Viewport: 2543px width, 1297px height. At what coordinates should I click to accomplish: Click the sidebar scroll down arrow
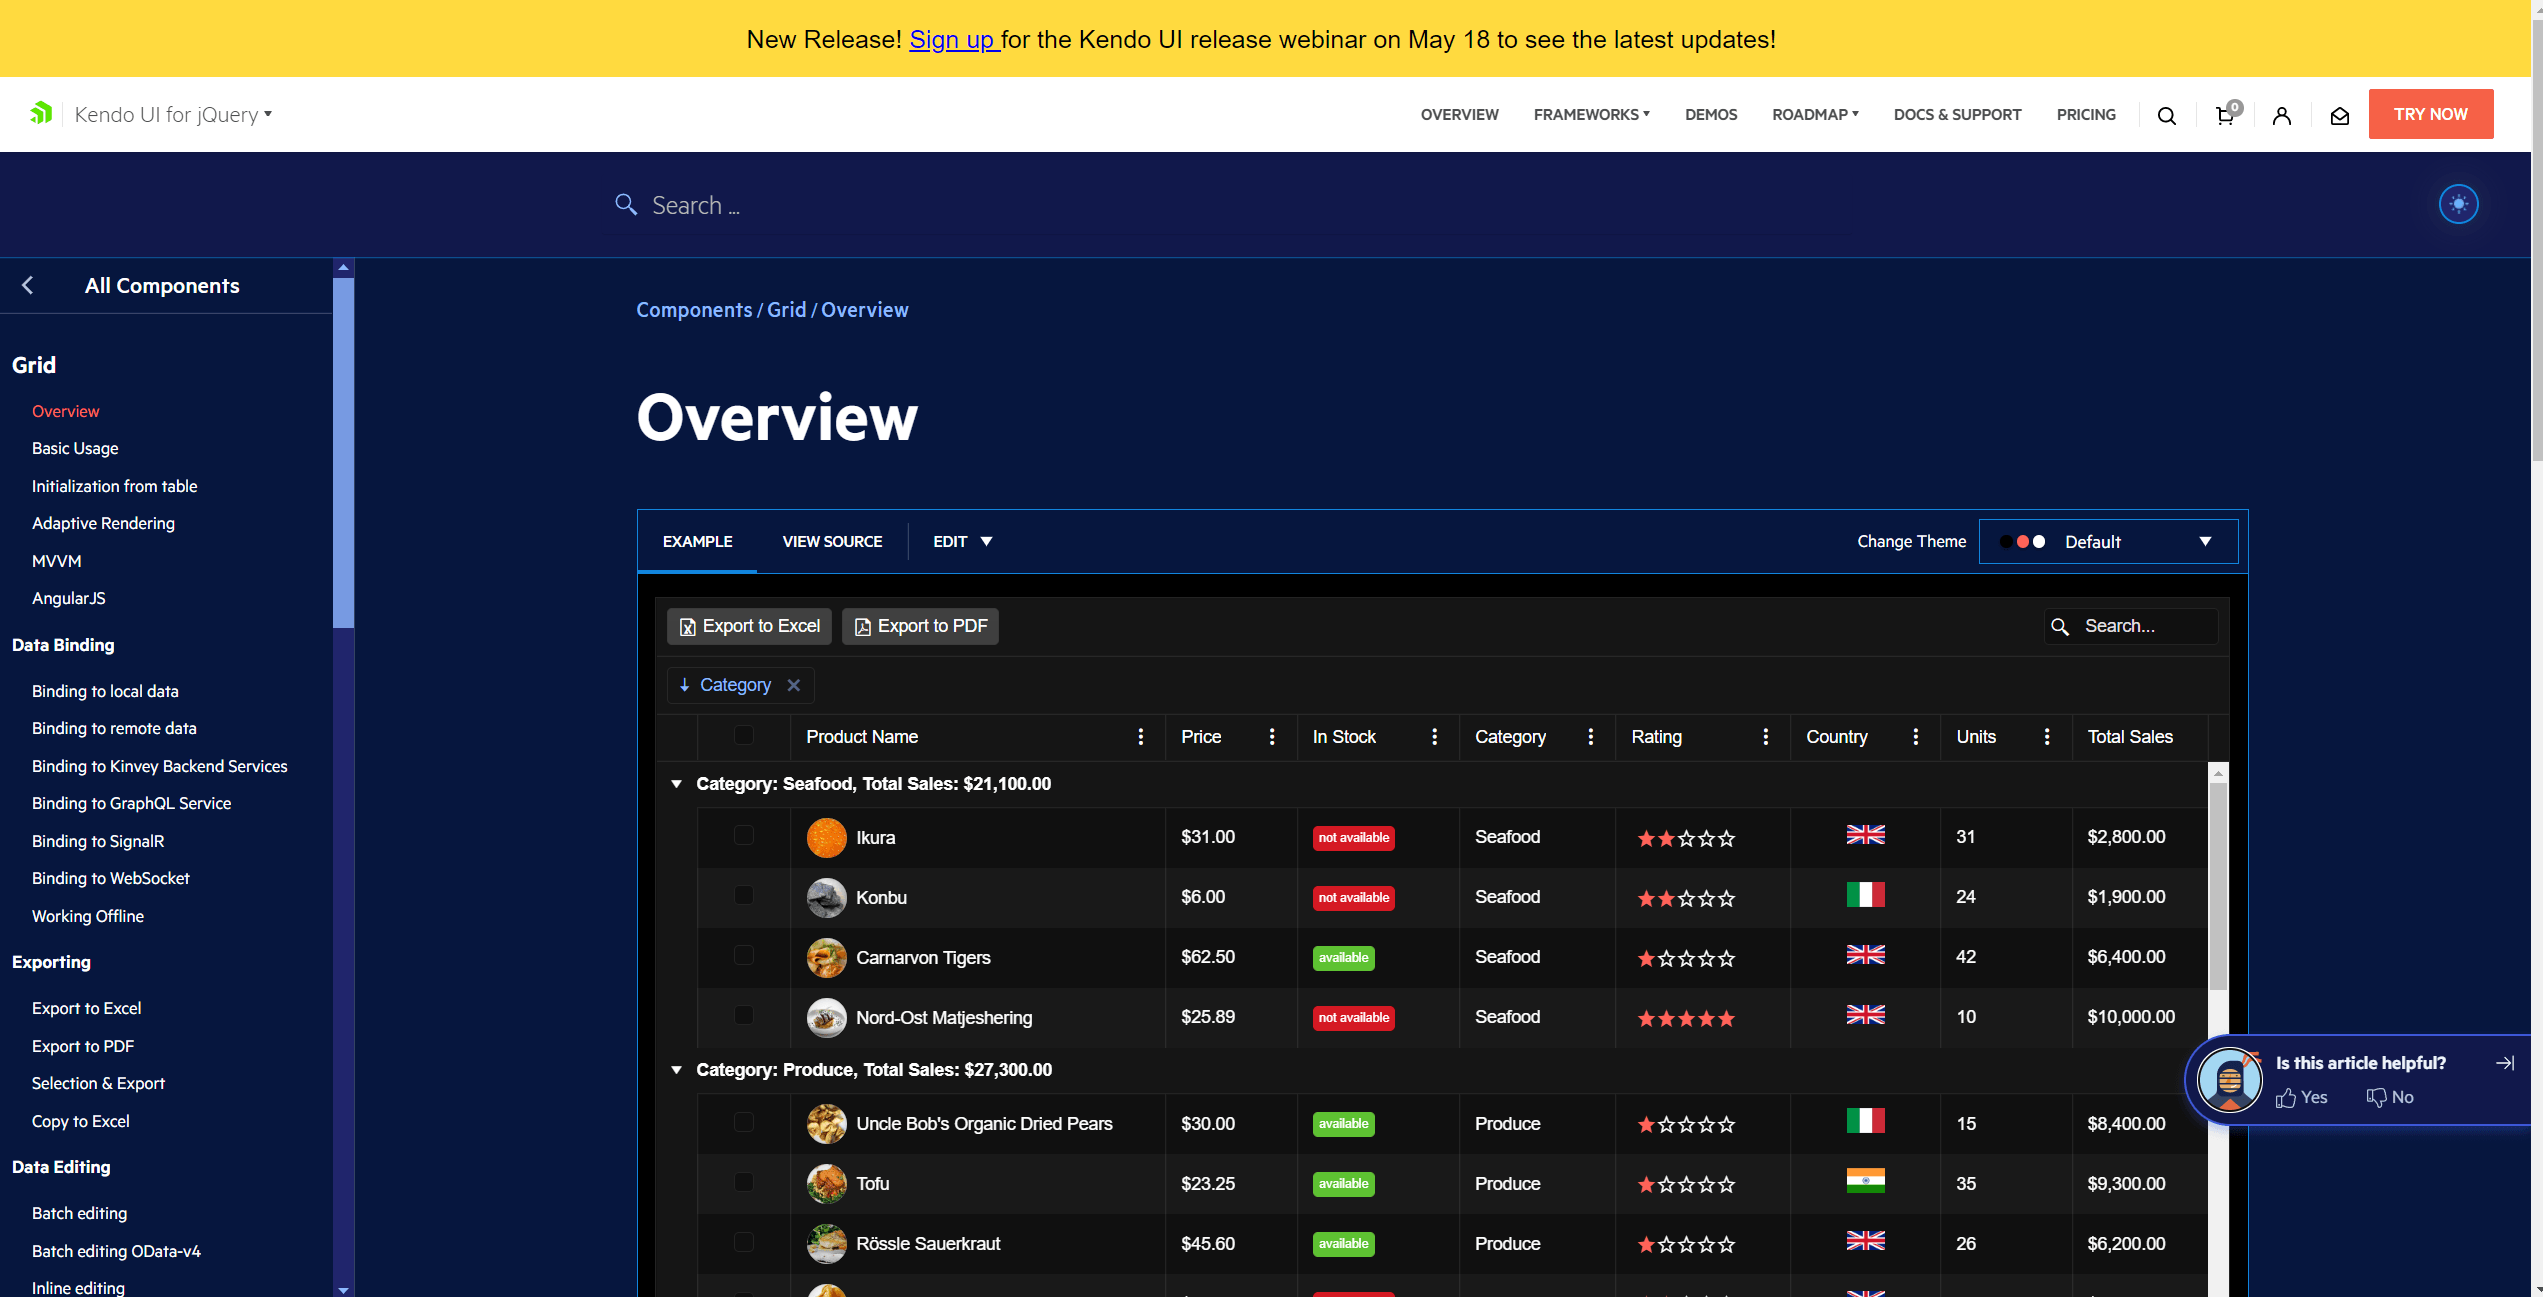coord(343,1290)
